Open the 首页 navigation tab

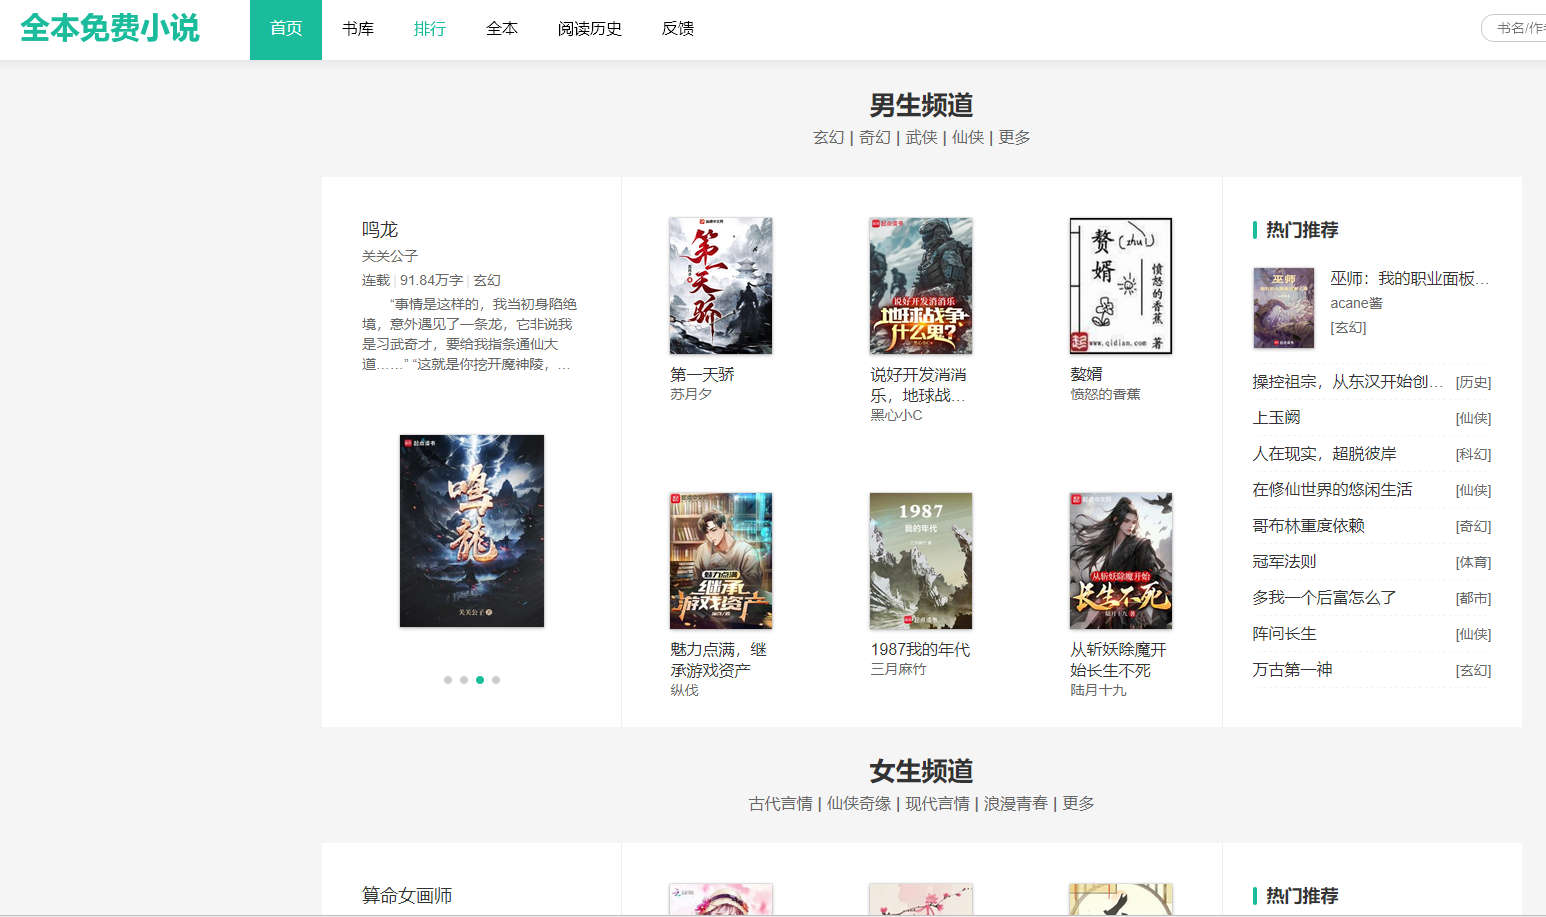click(286, 29)
